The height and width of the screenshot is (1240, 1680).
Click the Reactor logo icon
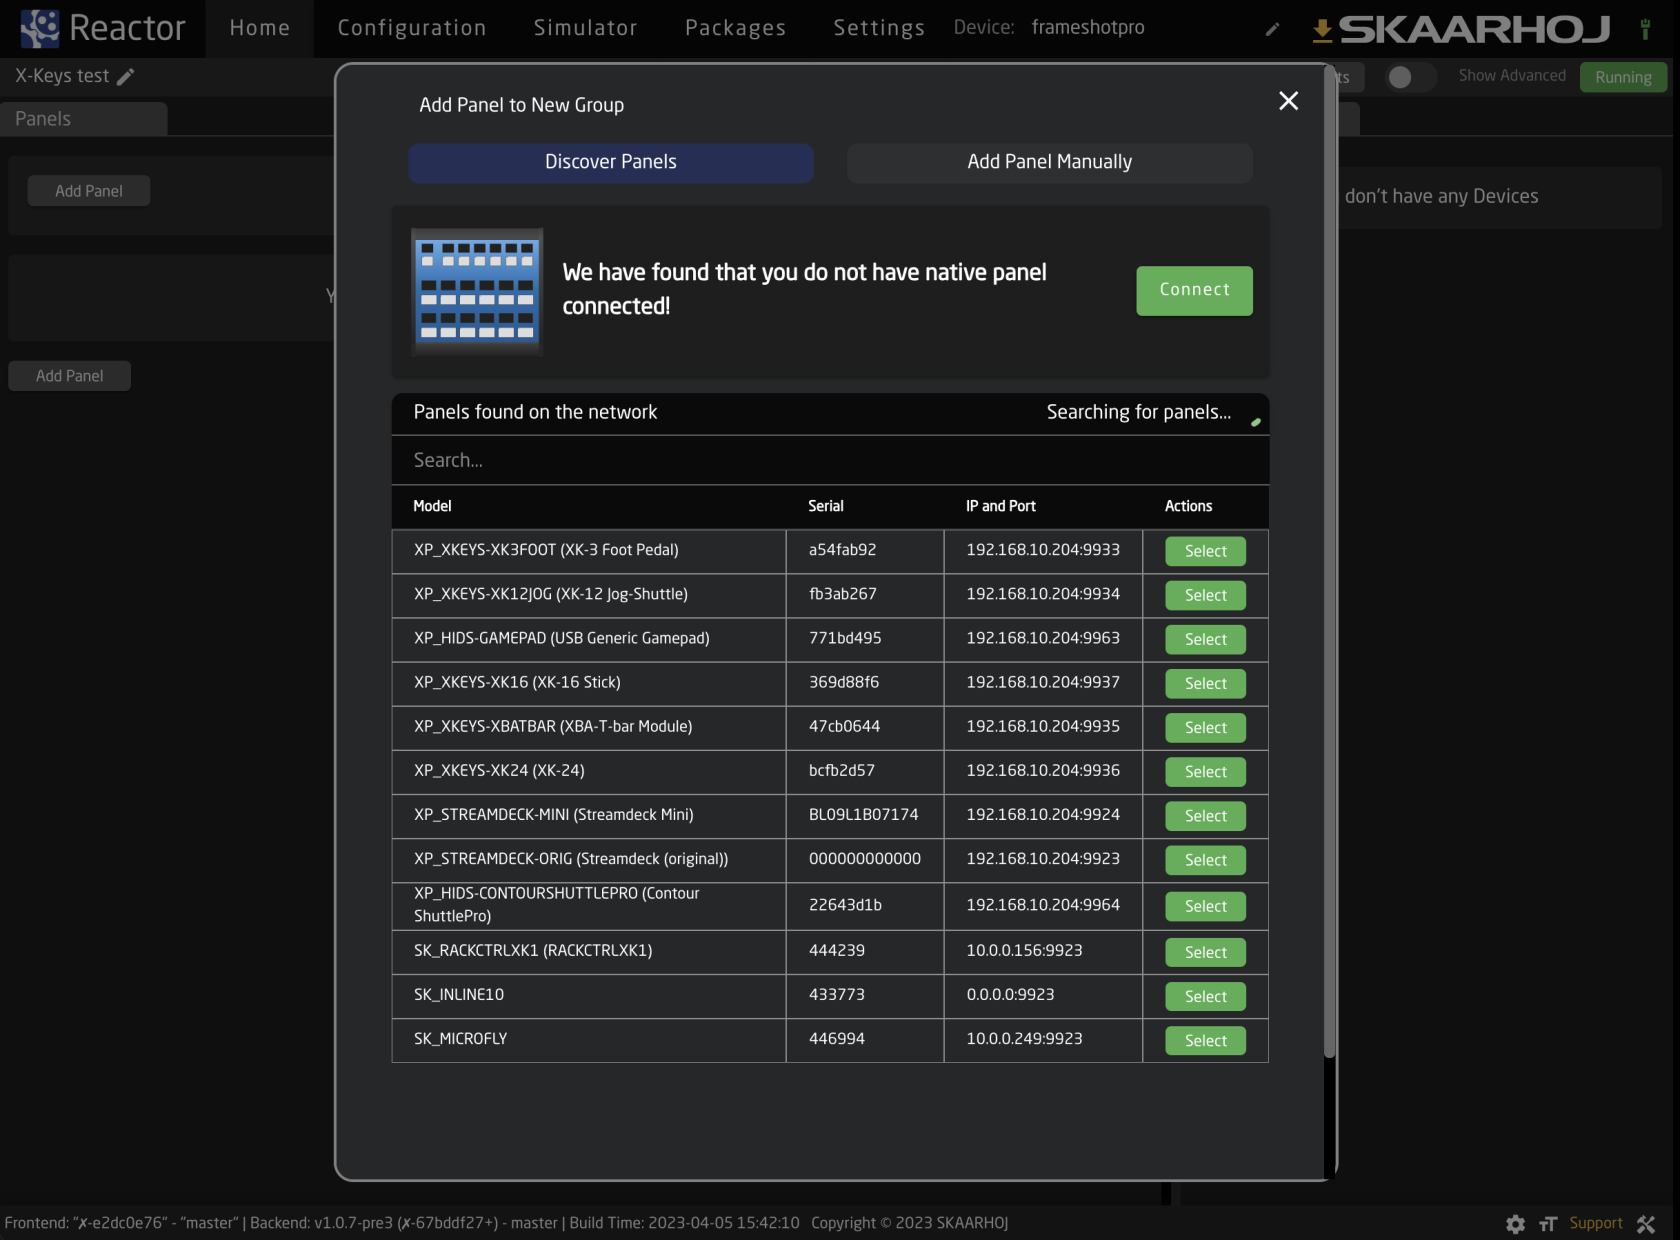click(x=40, y=28)
